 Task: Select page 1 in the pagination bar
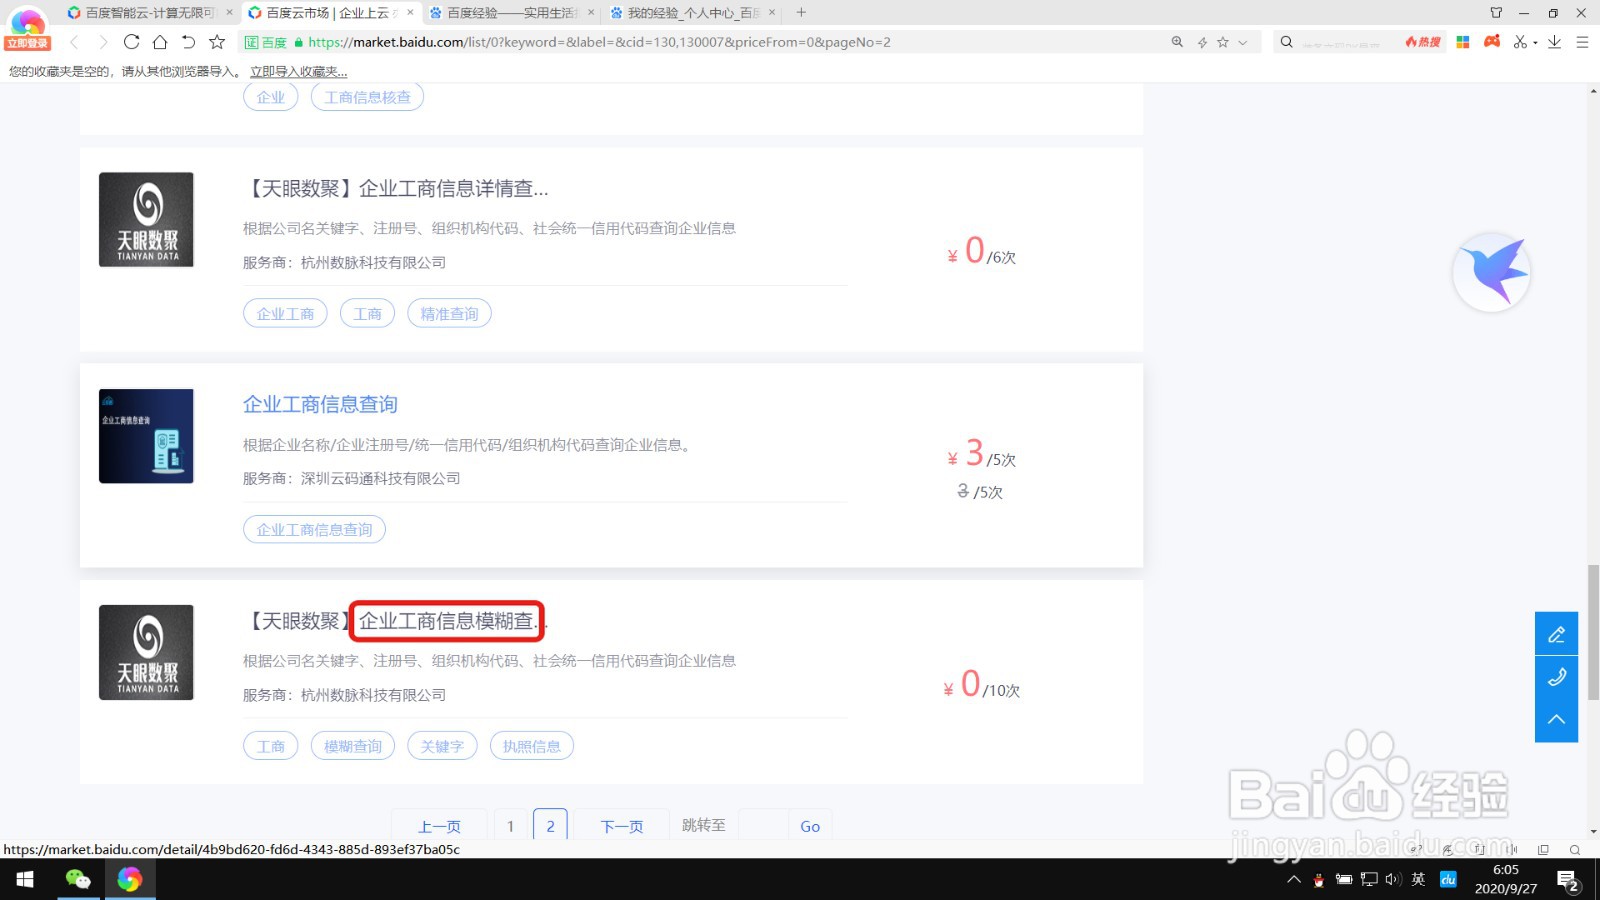[x=510, y=825]
